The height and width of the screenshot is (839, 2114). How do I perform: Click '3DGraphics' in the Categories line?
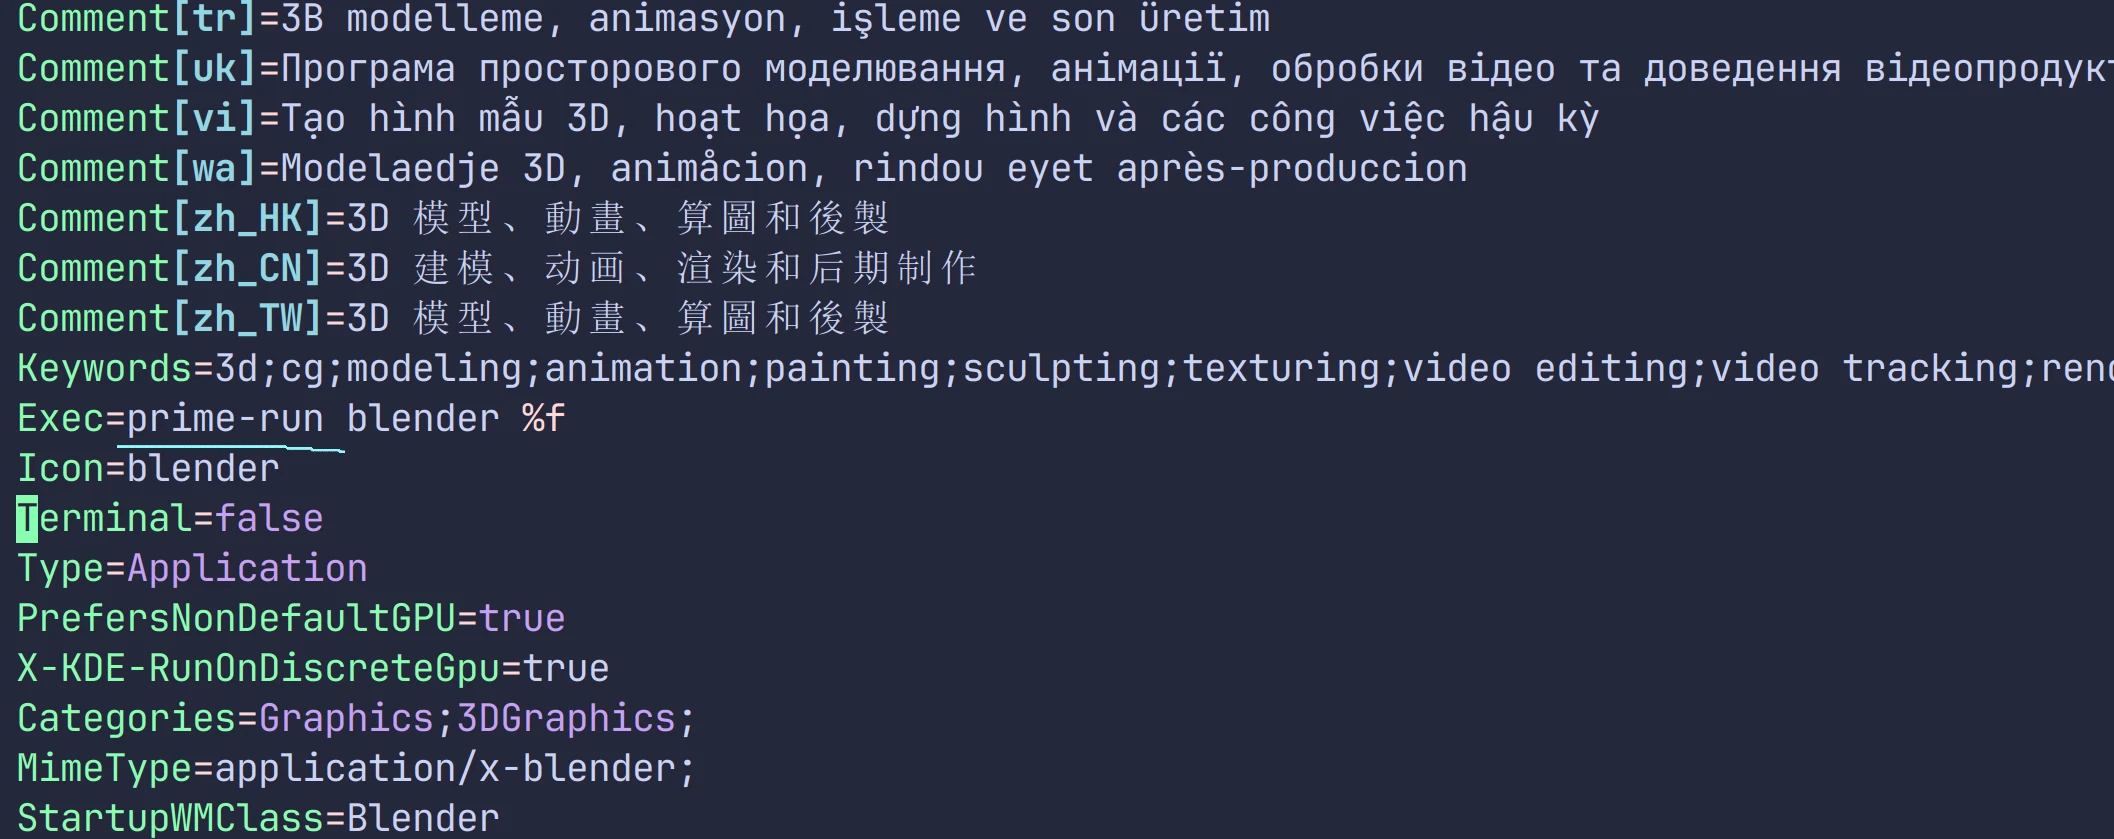coord(566,719)
